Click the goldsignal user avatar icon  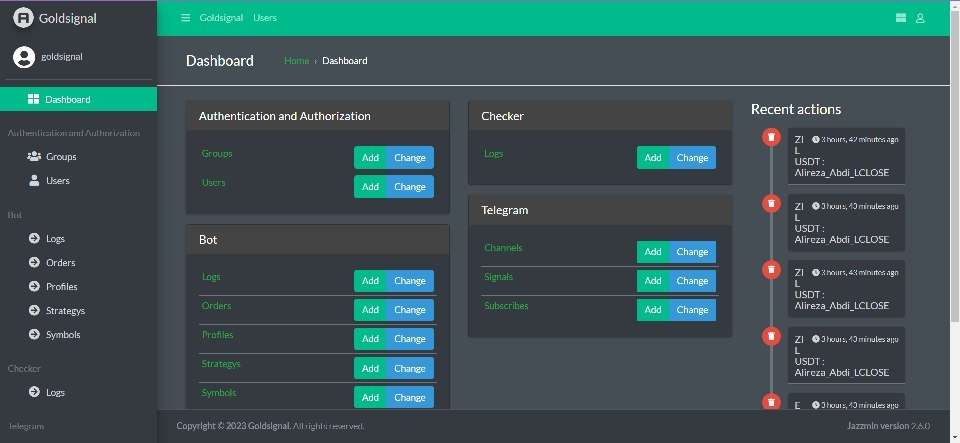[24, 57]
